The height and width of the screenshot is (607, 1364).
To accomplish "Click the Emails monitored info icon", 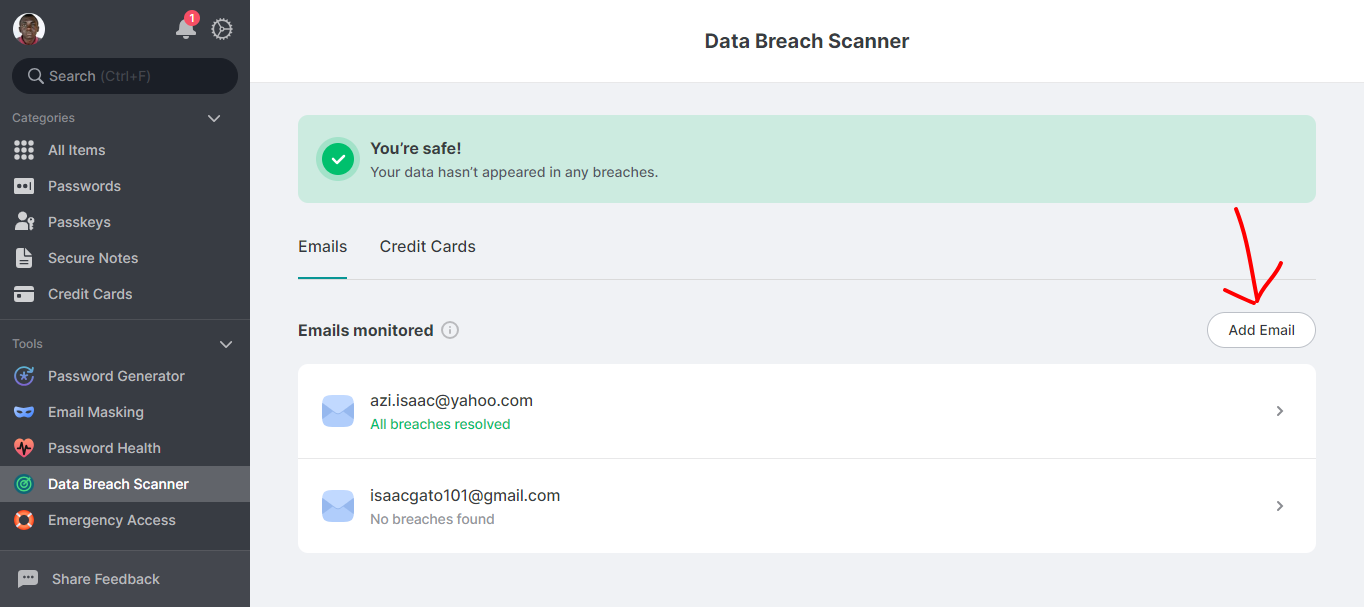I will (450, 330).
